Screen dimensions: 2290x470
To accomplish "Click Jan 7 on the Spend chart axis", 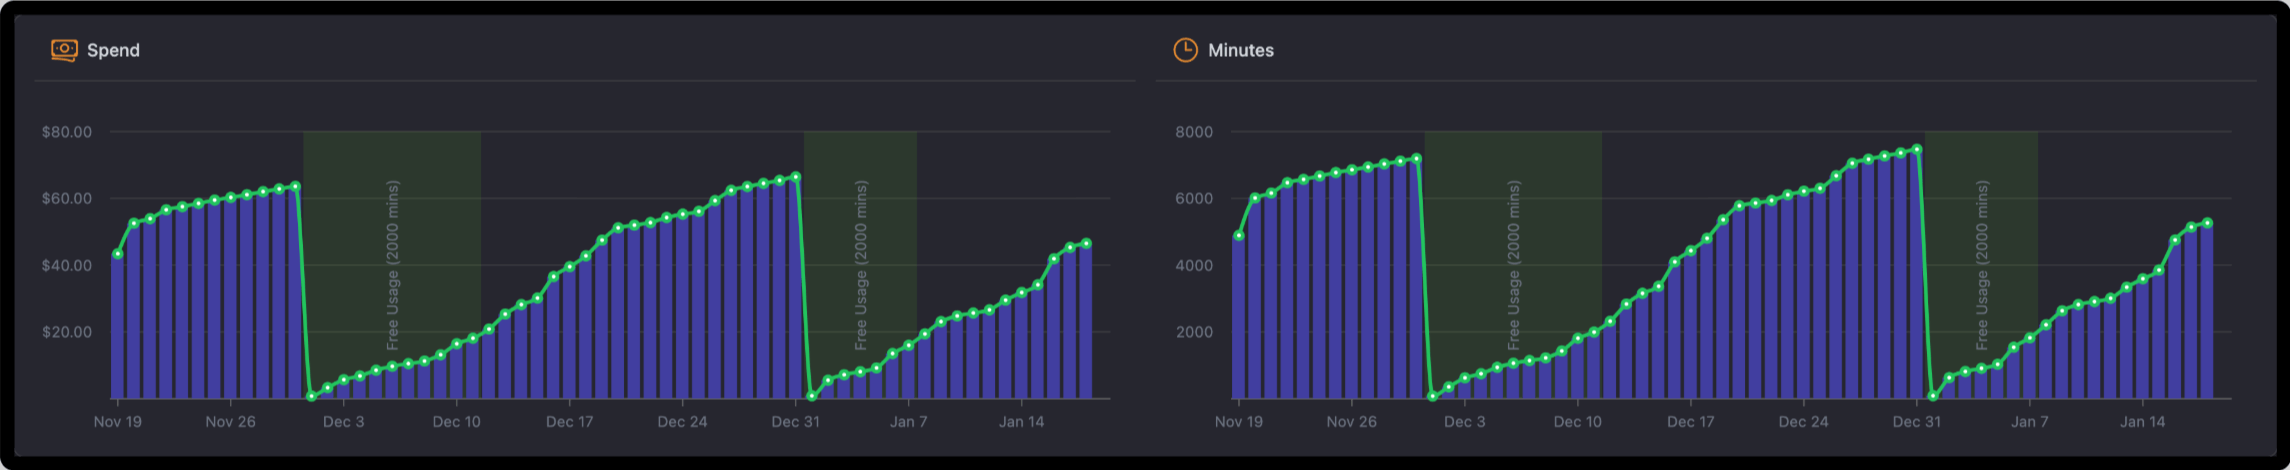I will (x=909, y=422).
